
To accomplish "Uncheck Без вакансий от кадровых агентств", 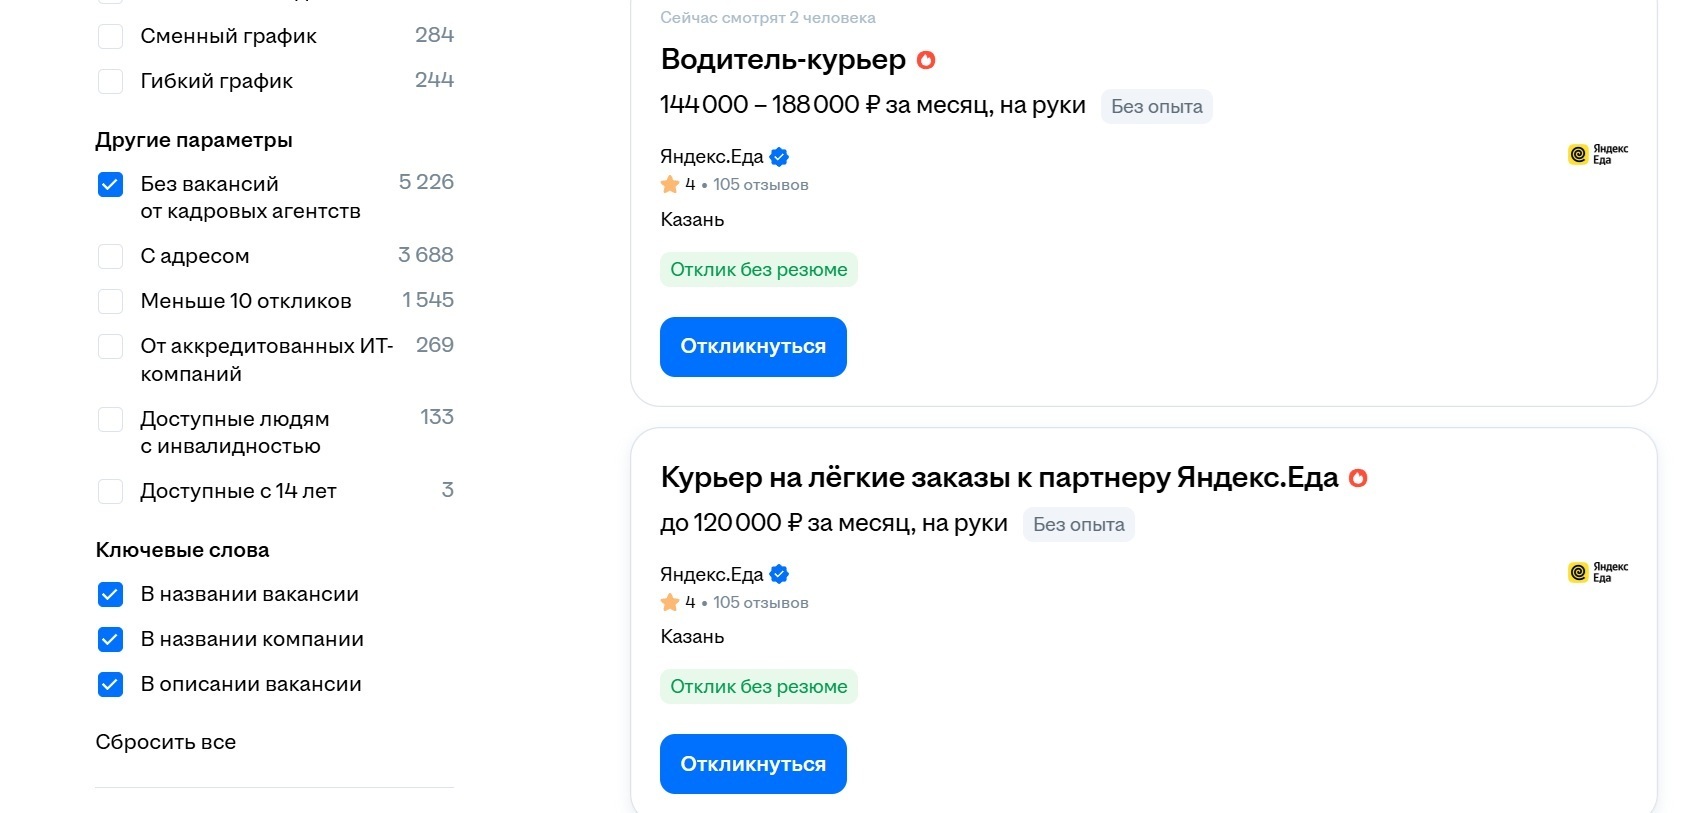I will [110, 184].
